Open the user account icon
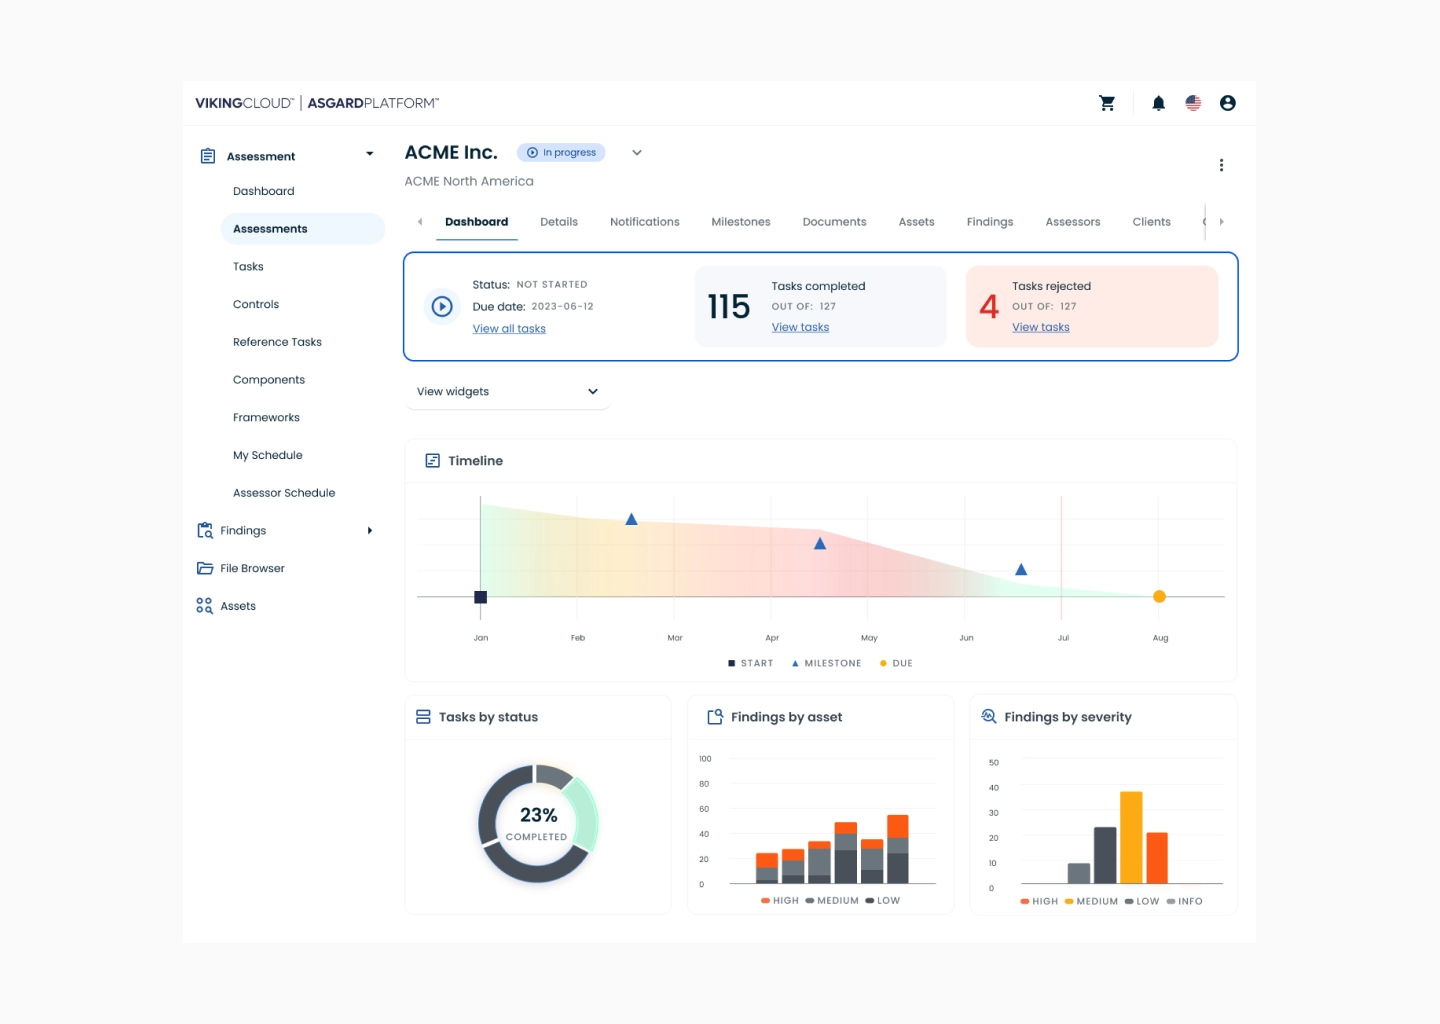The width and height of the screenshot is (1440, 1024). 1228,103
